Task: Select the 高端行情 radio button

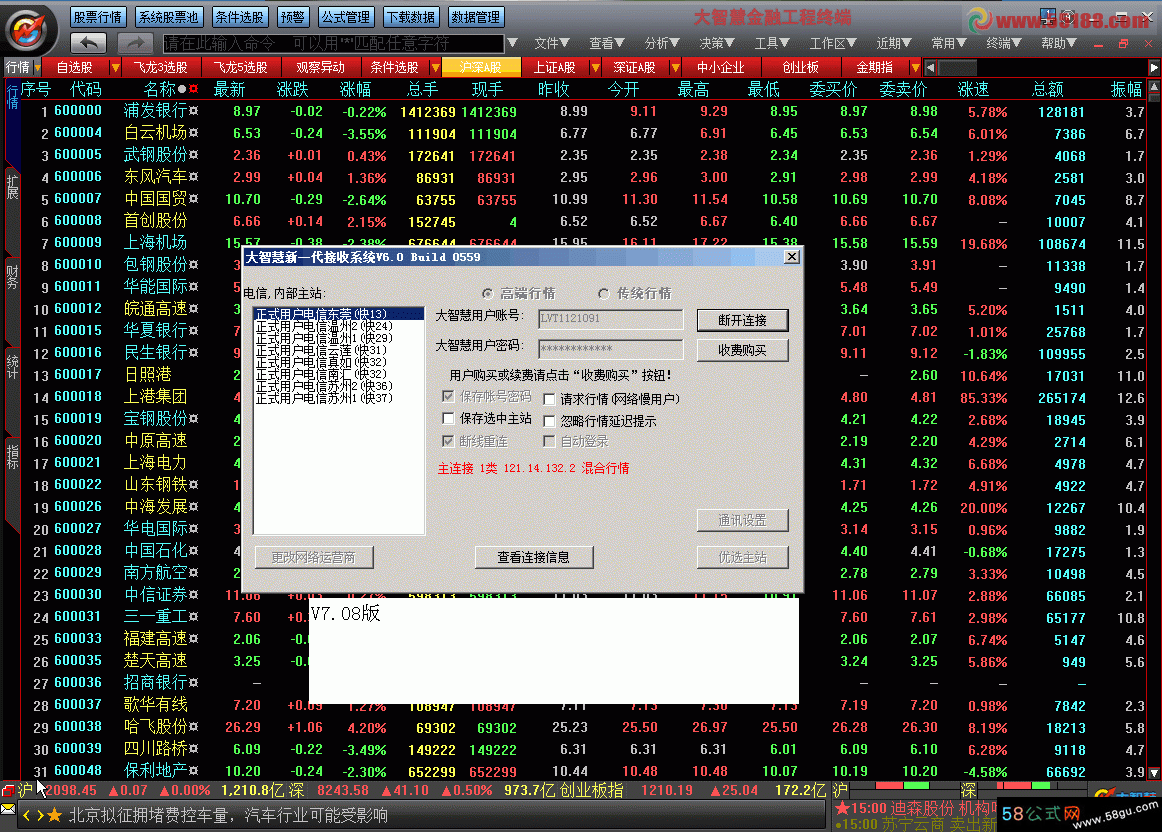Action: pyautogui.click(x=487, y=294)
